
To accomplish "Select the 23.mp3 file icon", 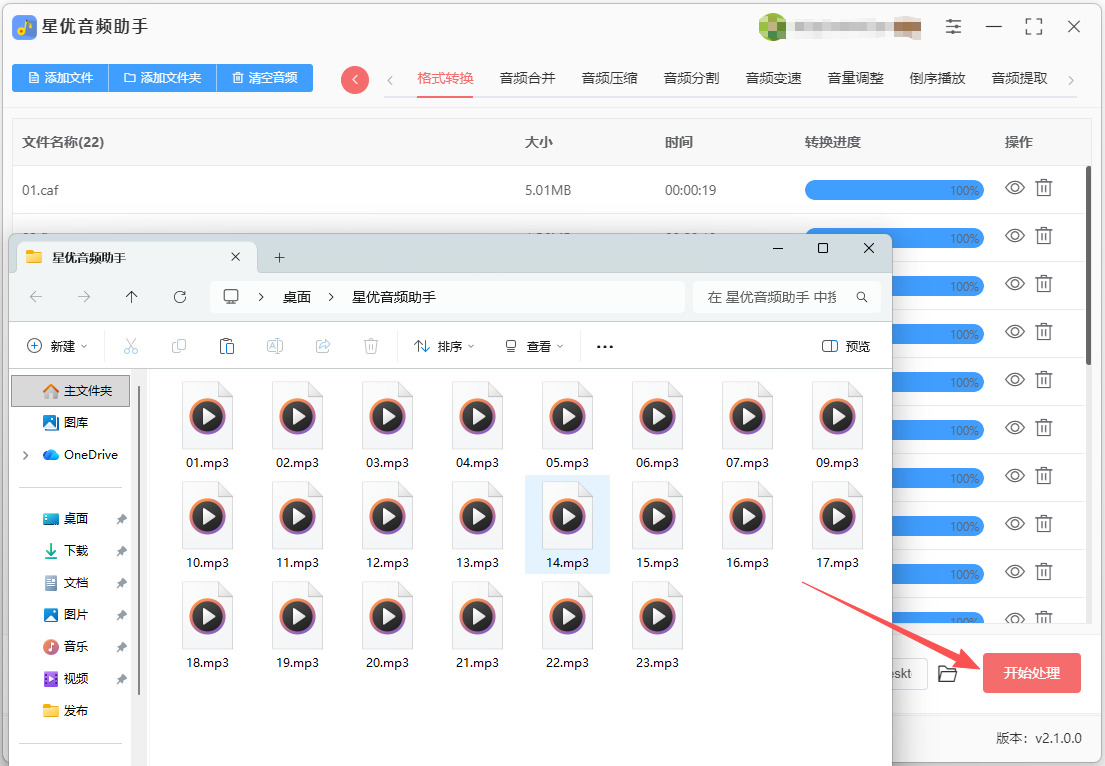I will point(658,616).
